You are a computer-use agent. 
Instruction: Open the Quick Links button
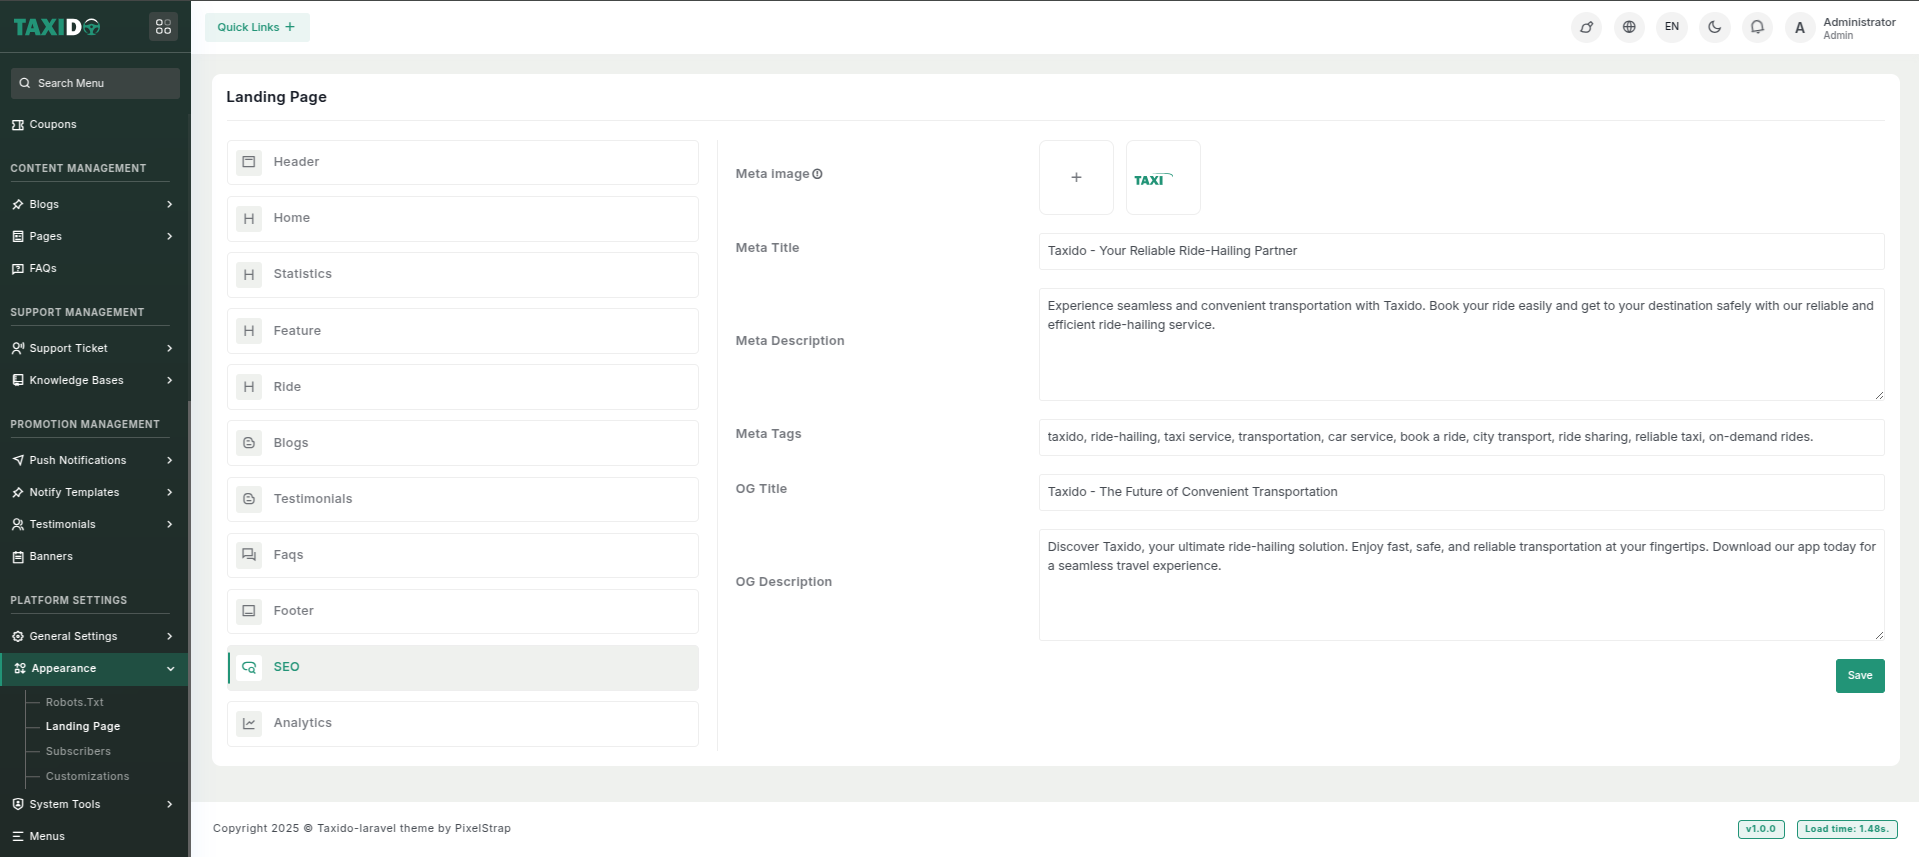click(257, 27)
